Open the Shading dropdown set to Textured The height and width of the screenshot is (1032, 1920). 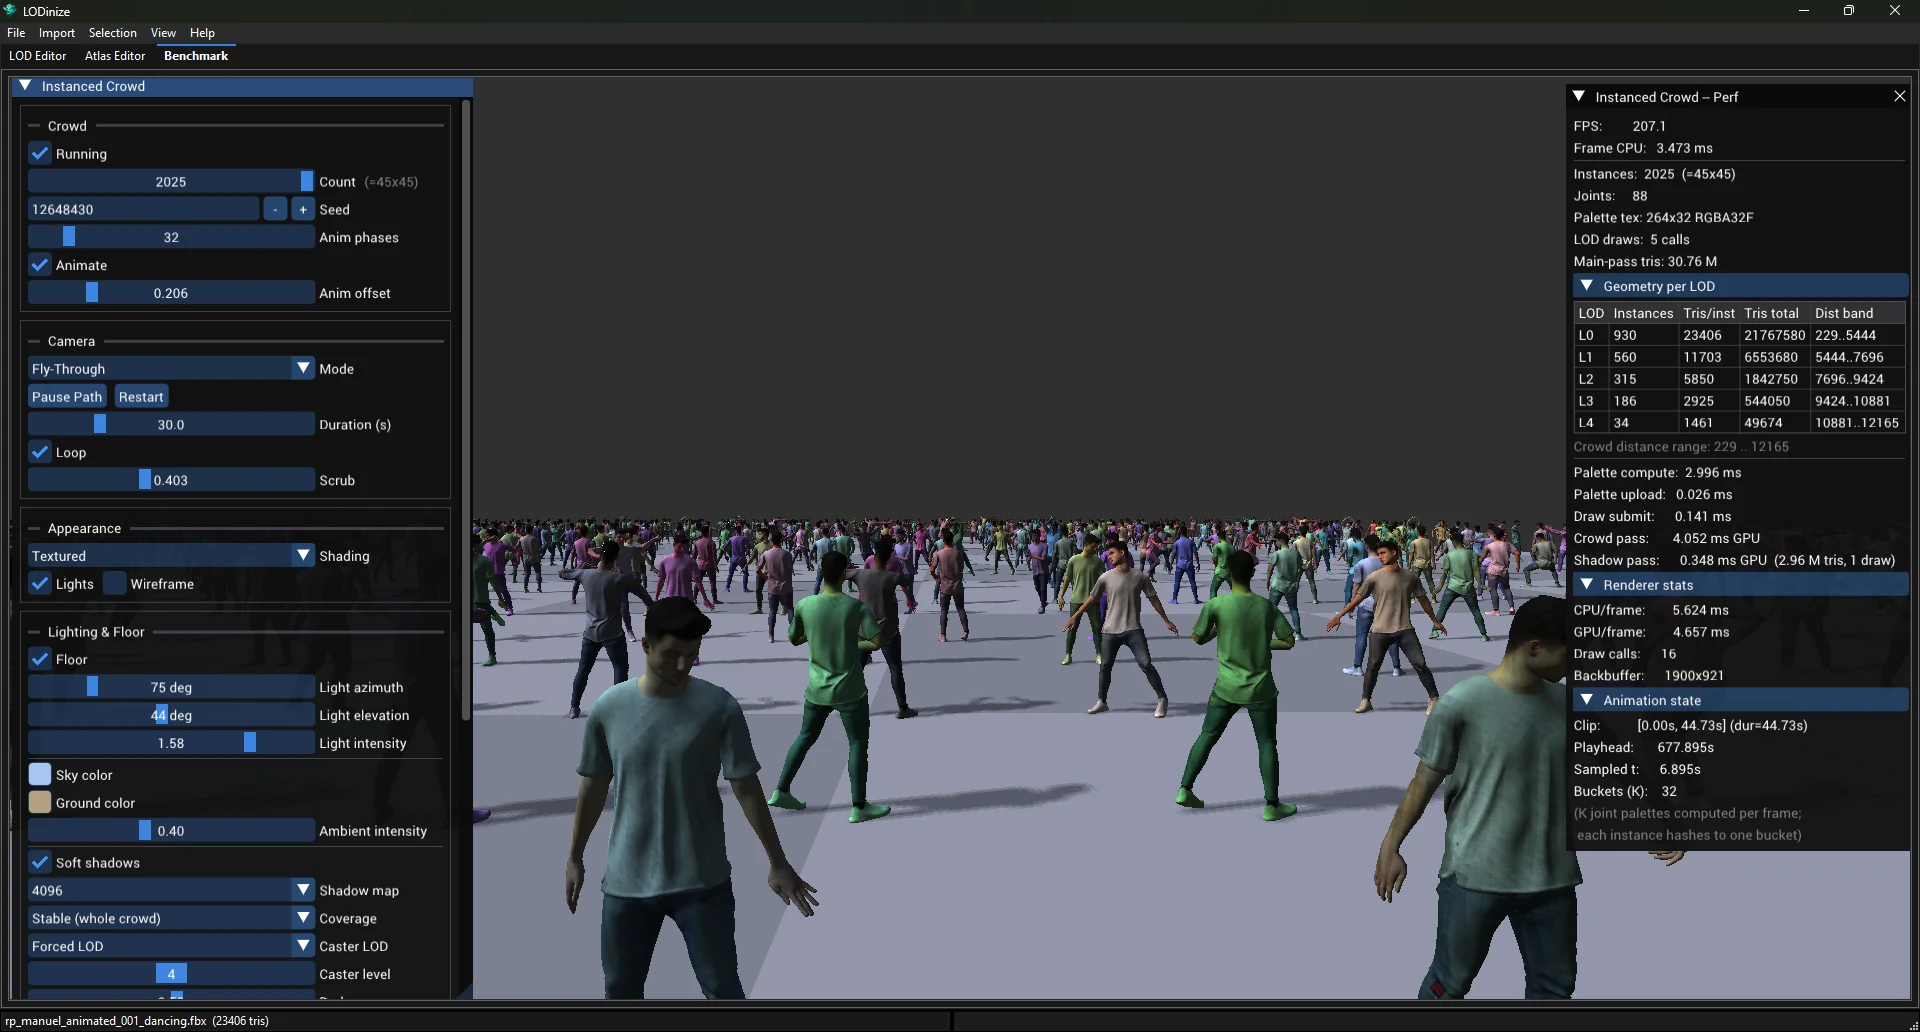171,556
